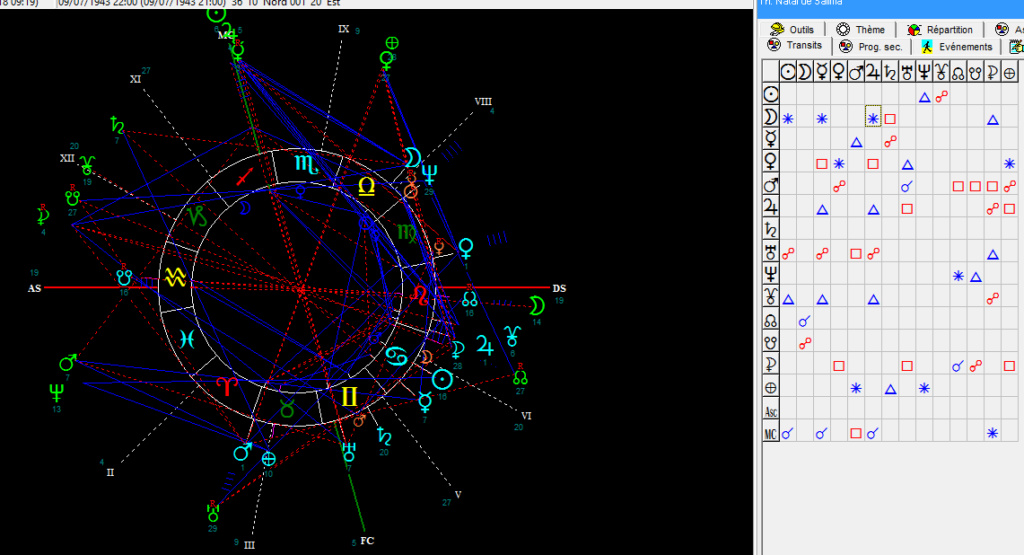Click the MC row Mars column square
Viewport: 1024px width, 555px height.
click(x=856, y=433)
